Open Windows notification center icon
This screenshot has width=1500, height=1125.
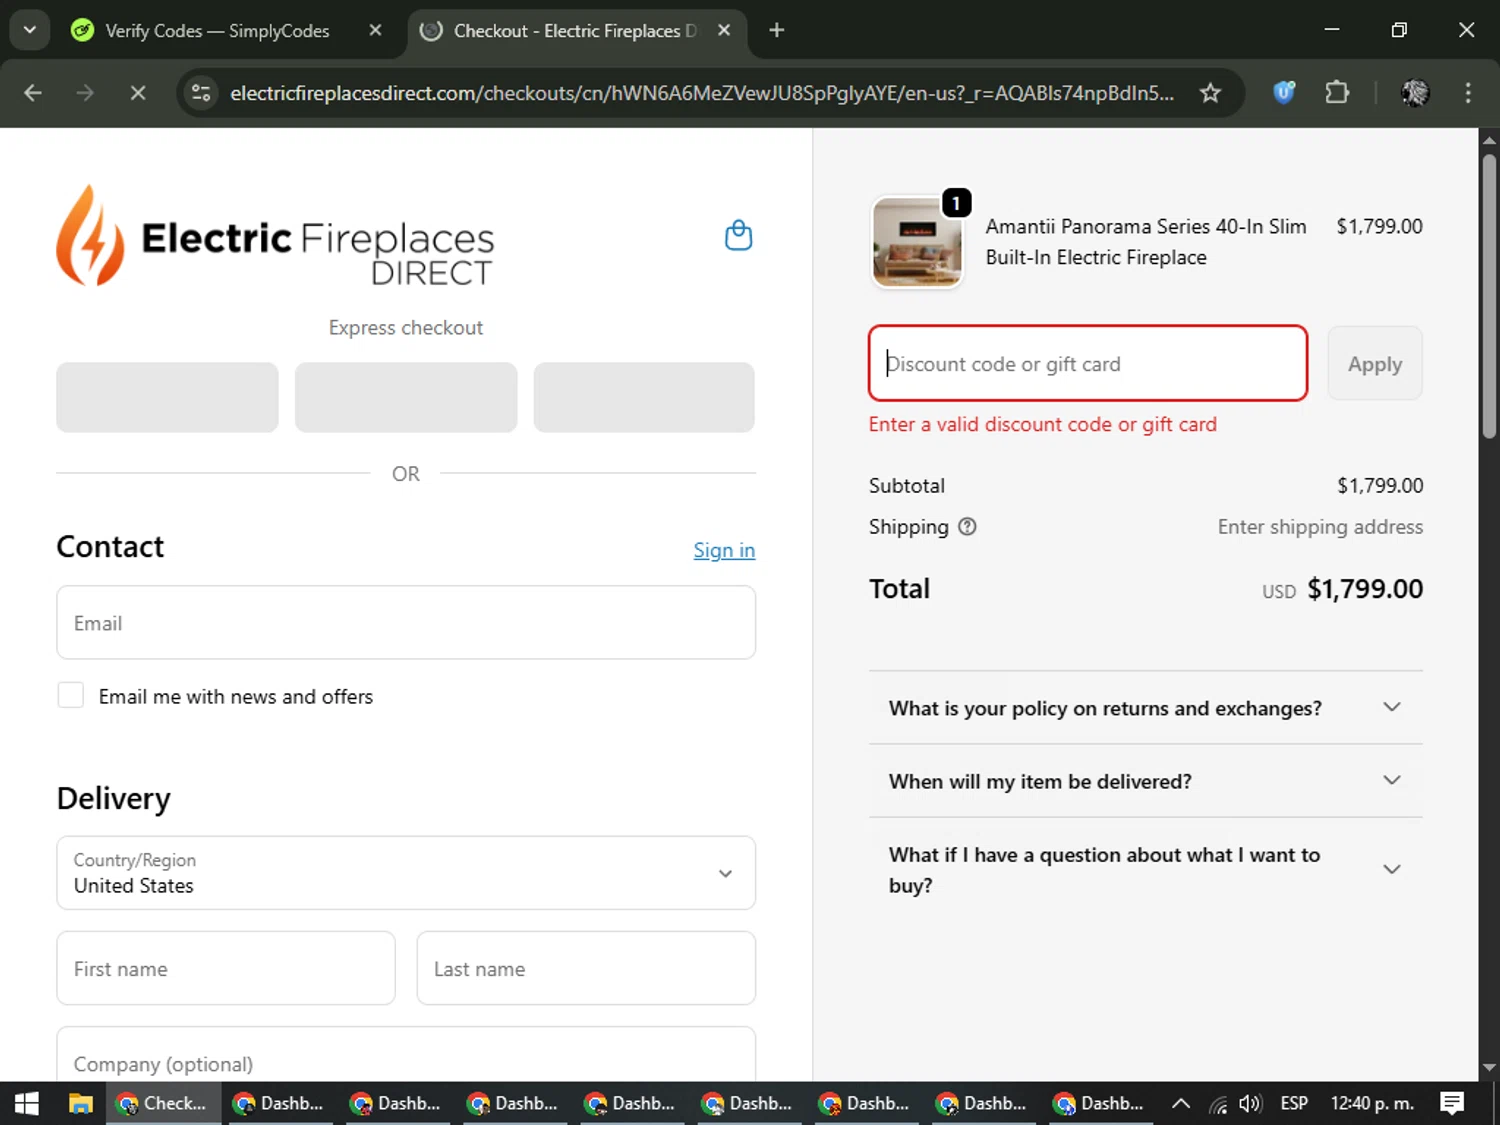1452,1103
